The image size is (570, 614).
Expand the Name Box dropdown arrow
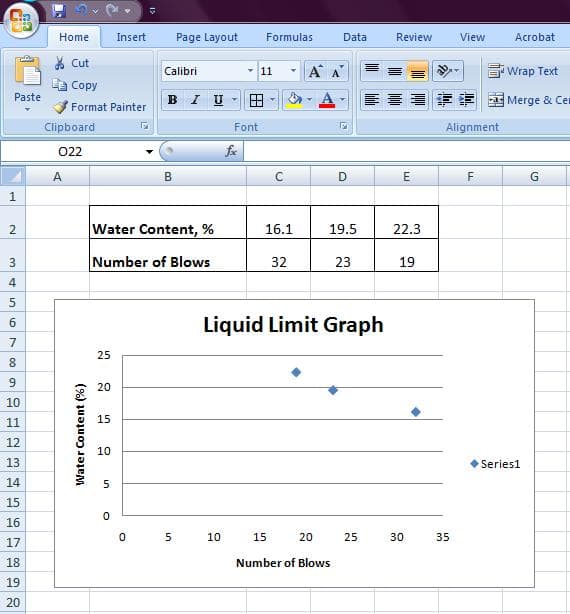[149, 152]
